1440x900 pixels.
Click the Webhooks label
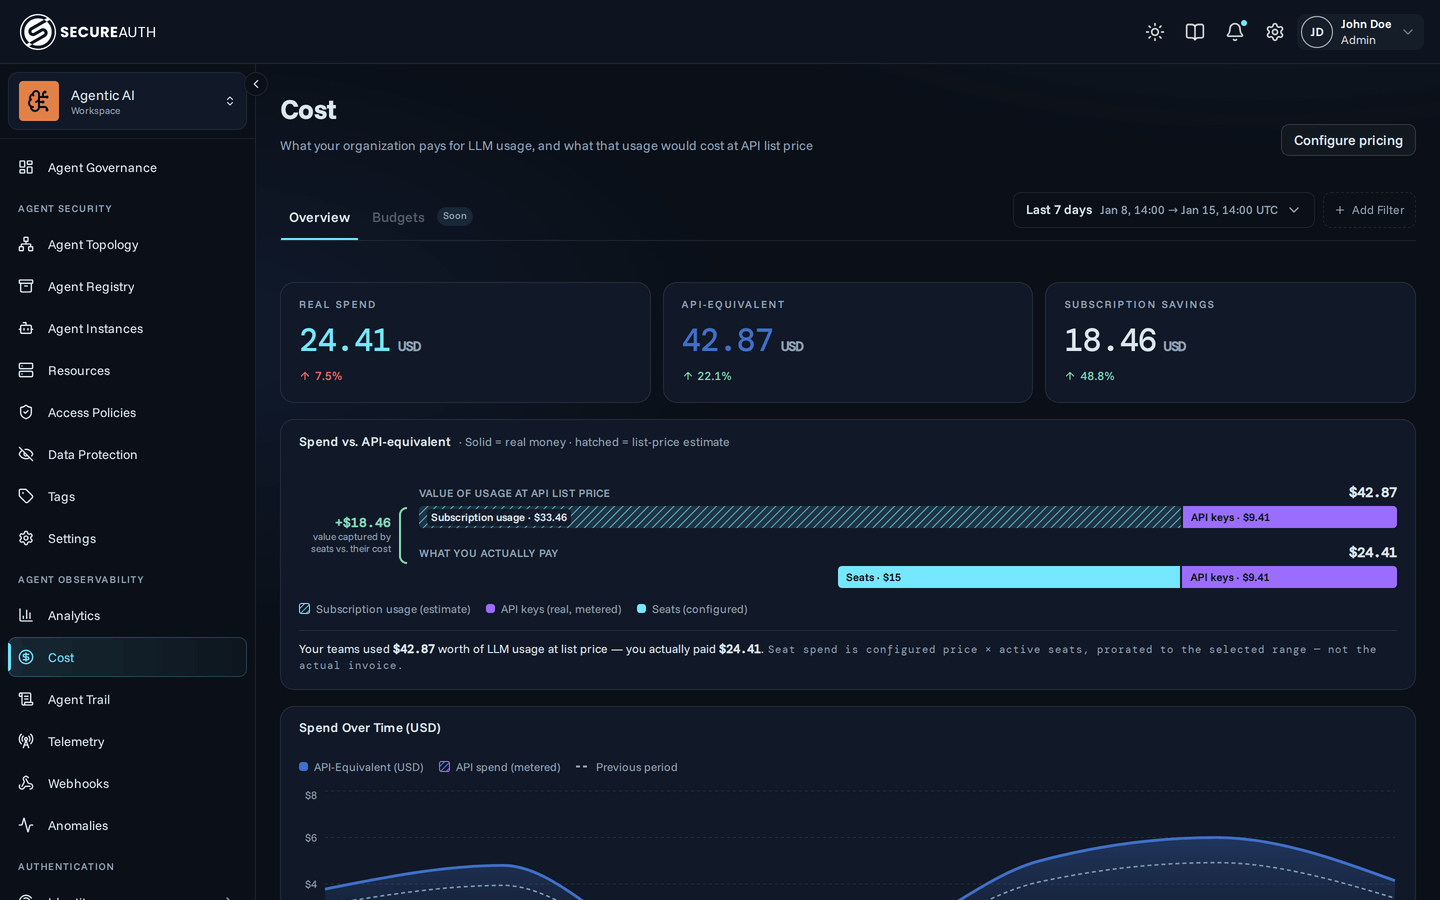point(79,783)
